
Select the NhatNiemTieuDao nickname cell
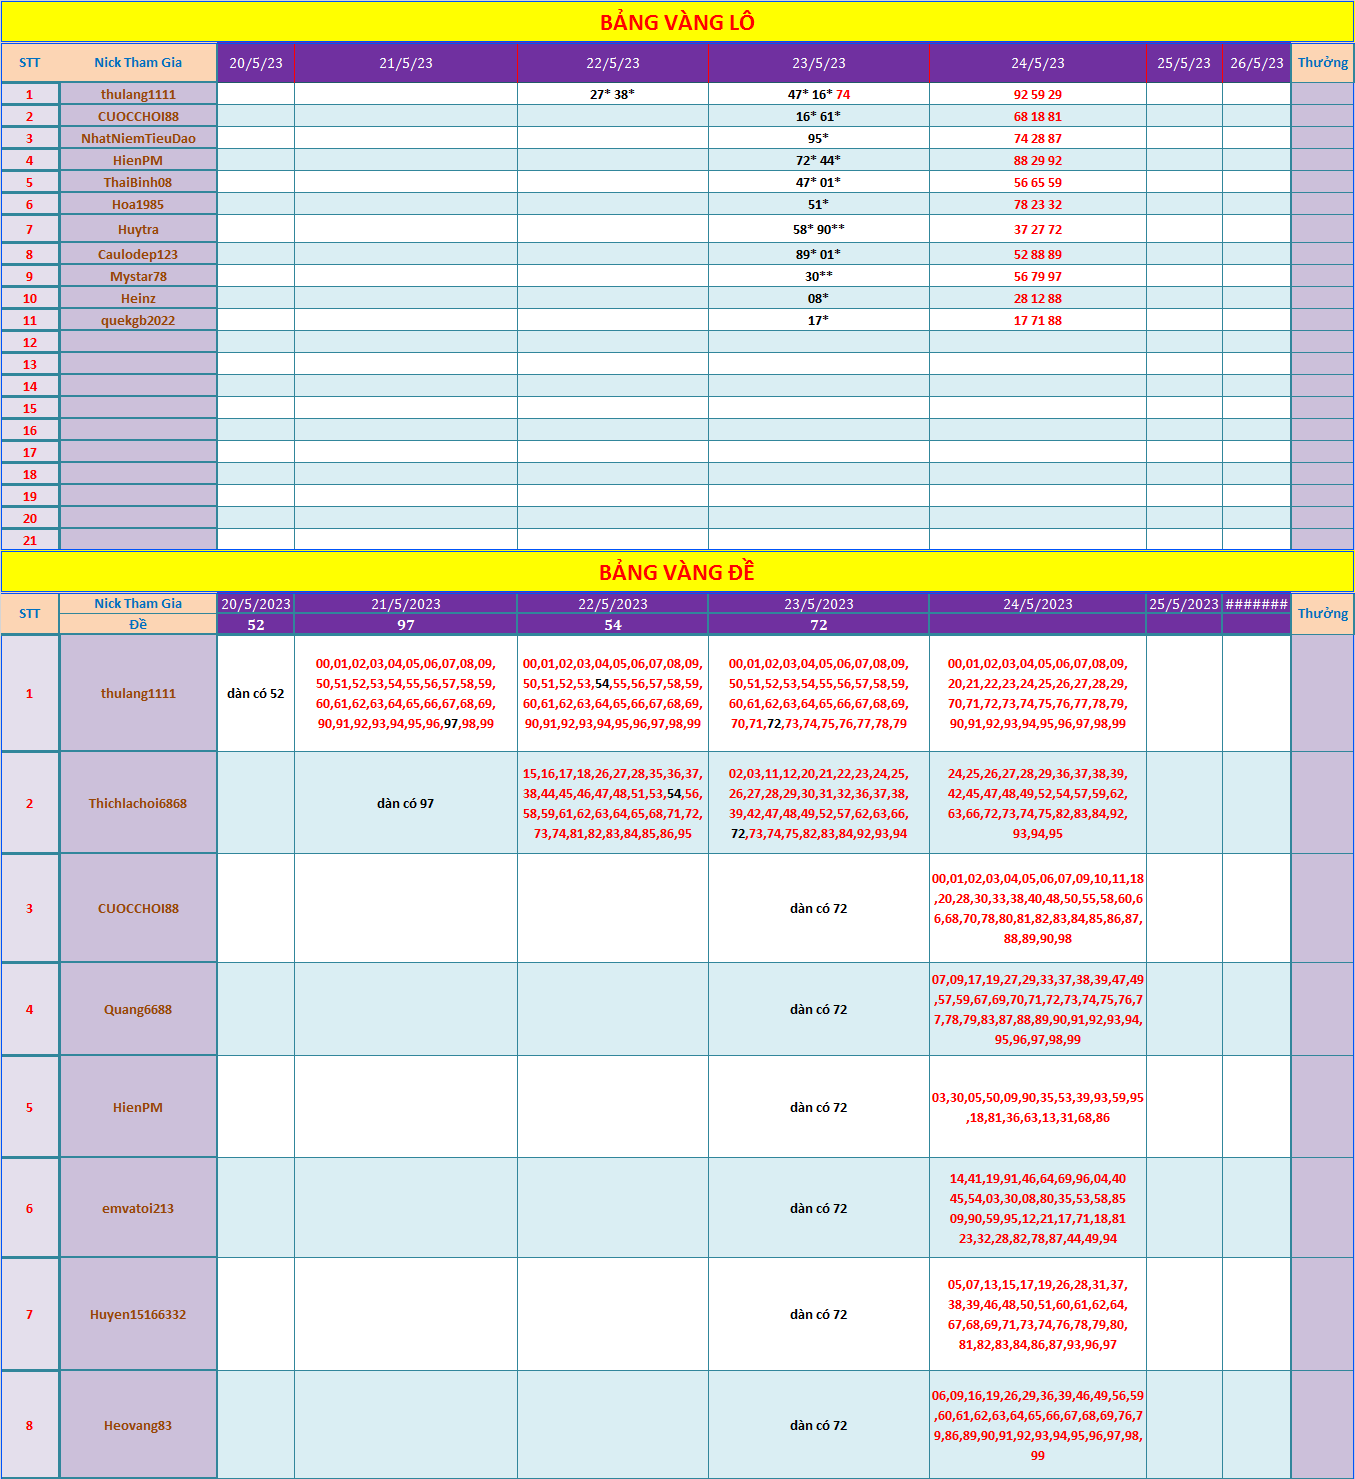pyautogui.click(x=138, y=138)
